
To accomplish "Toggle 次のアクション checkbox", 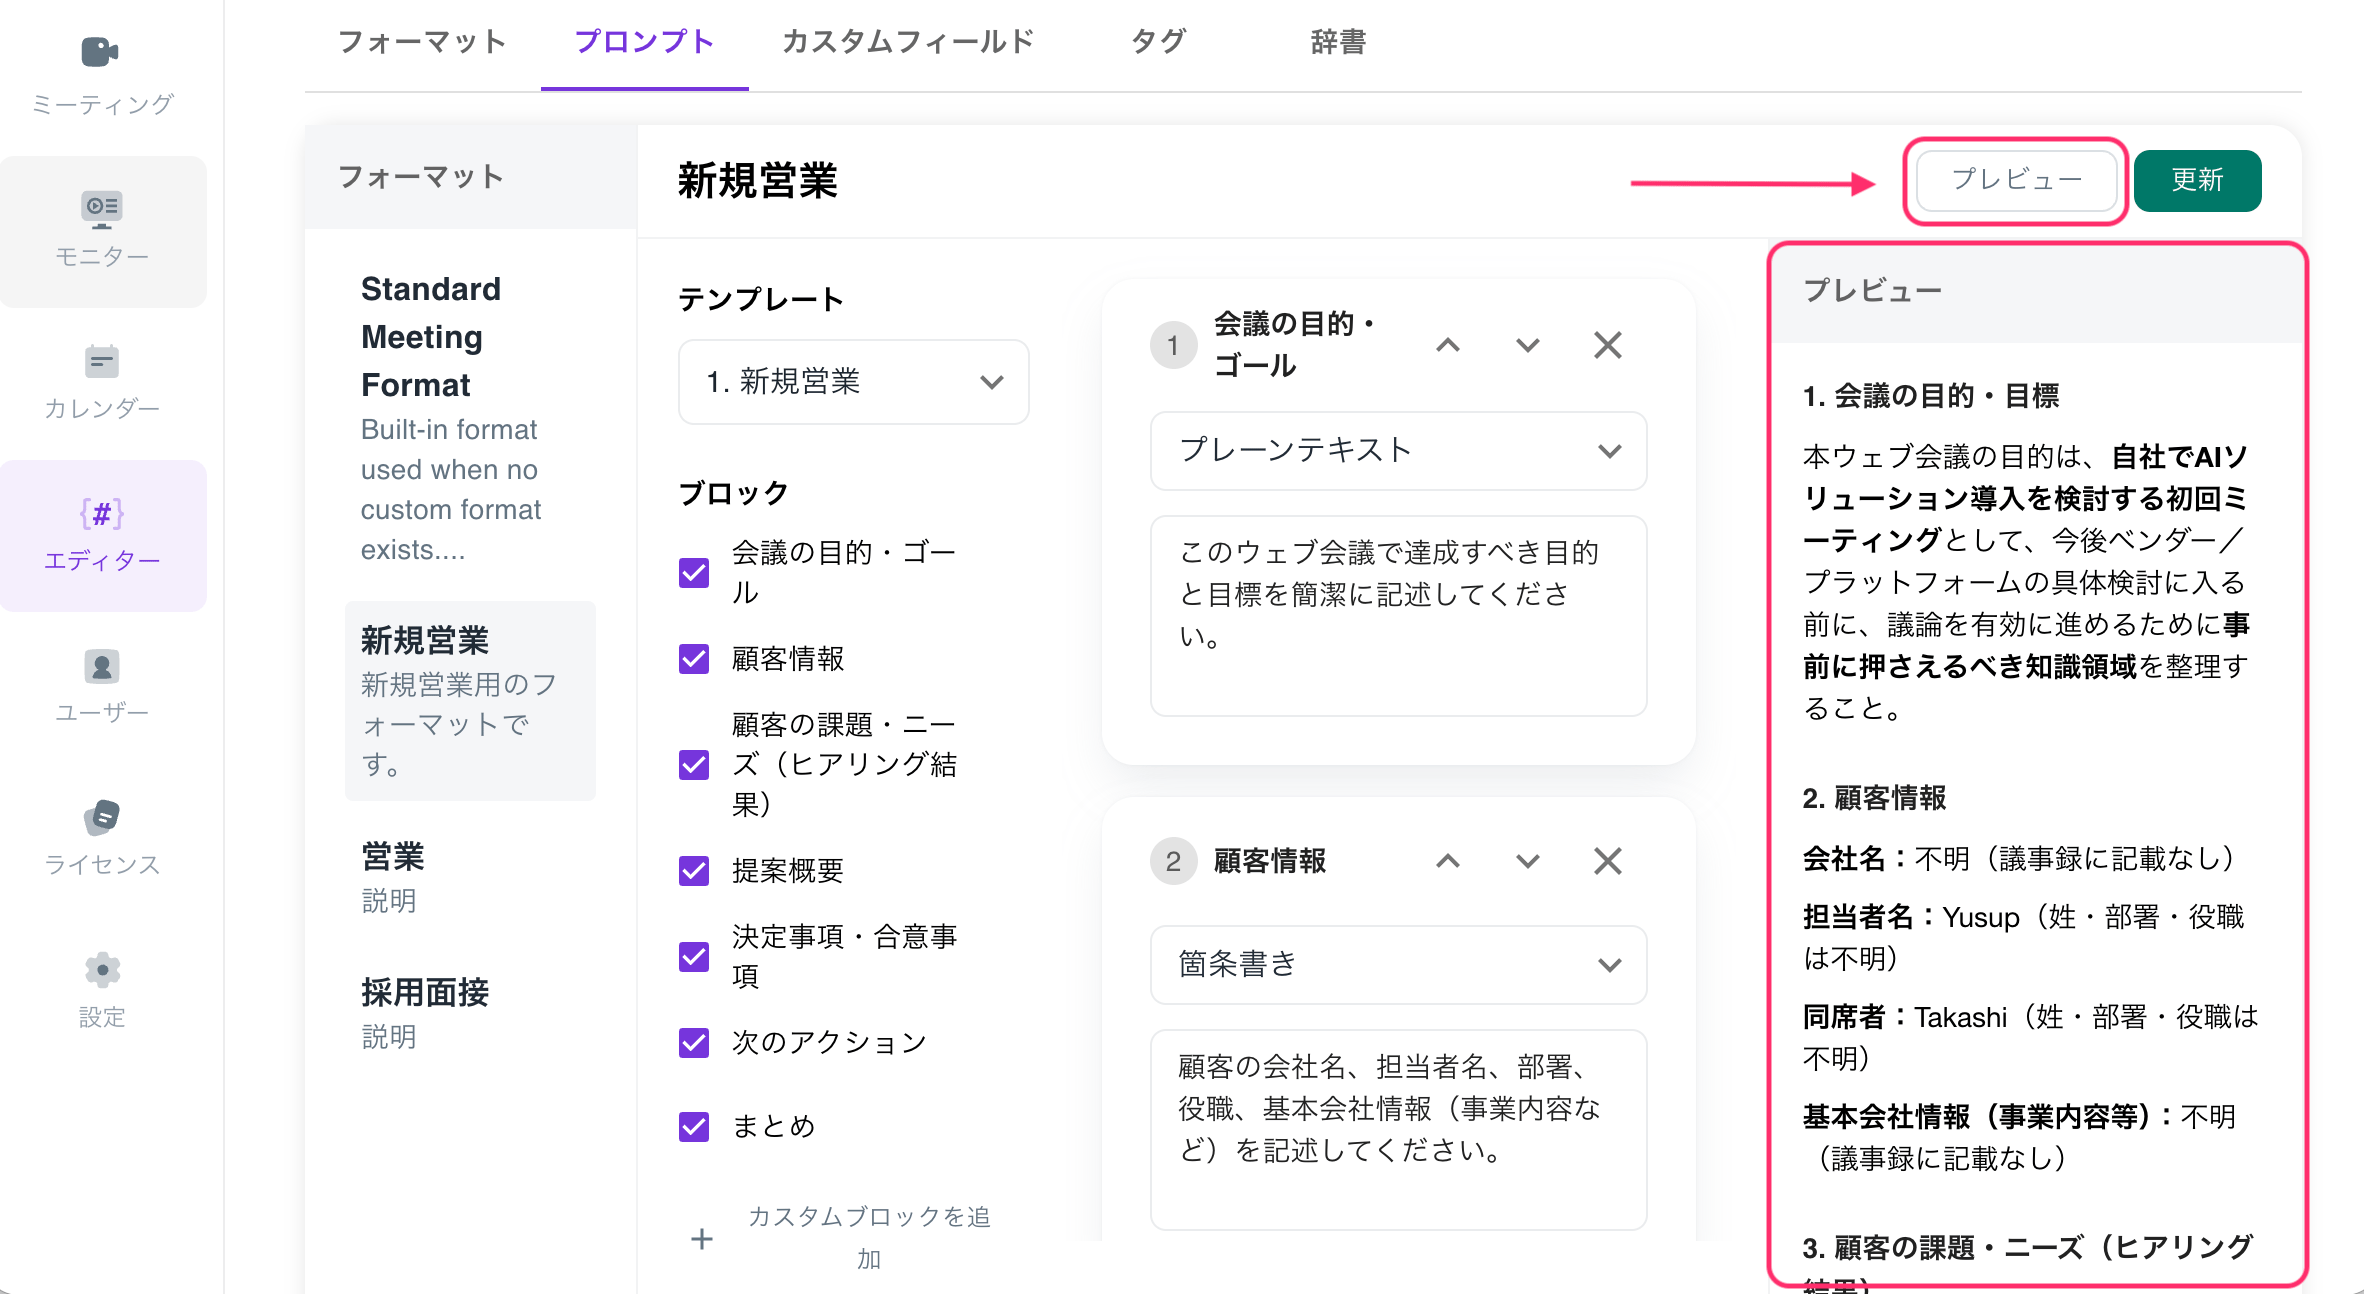I will pyautogui.click(x=694, y=1043).
